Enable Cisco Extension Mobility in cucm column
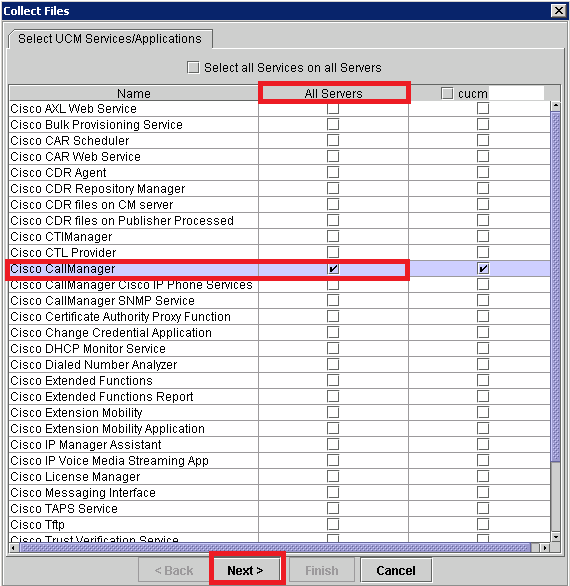 483,413
